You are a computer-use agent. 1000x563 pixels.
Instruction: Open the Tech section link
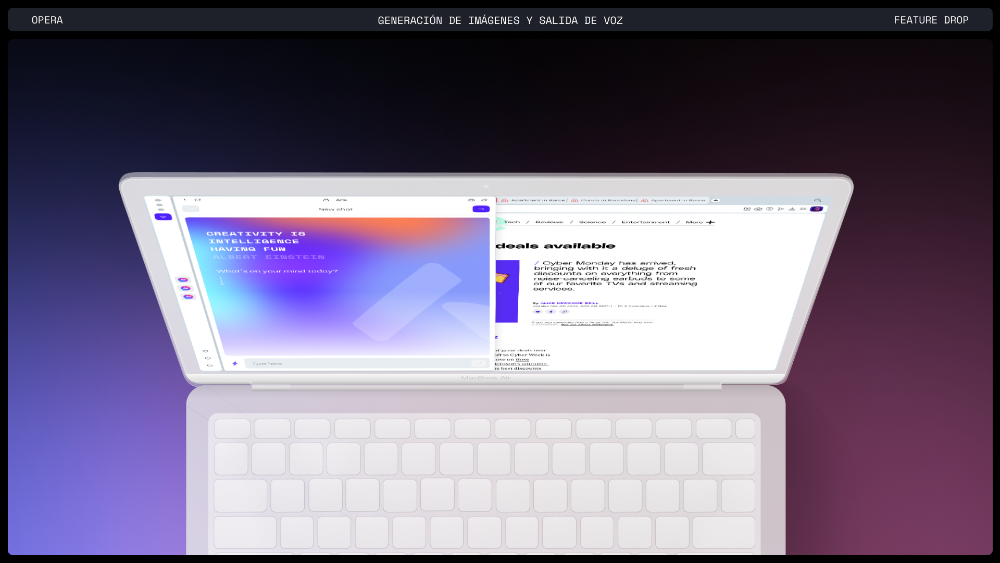tap(512, 222)
